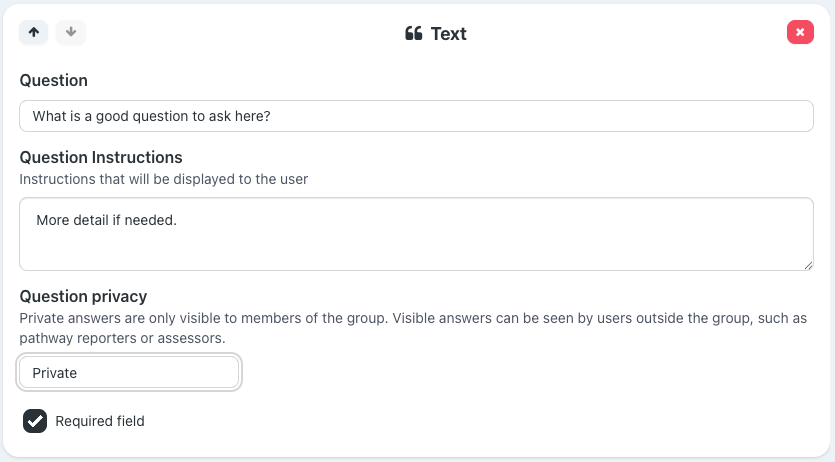Click the move-down arrow button
The height and width of the screenshot is (462, 835).
pyautogui.click(x=70, y=32)
